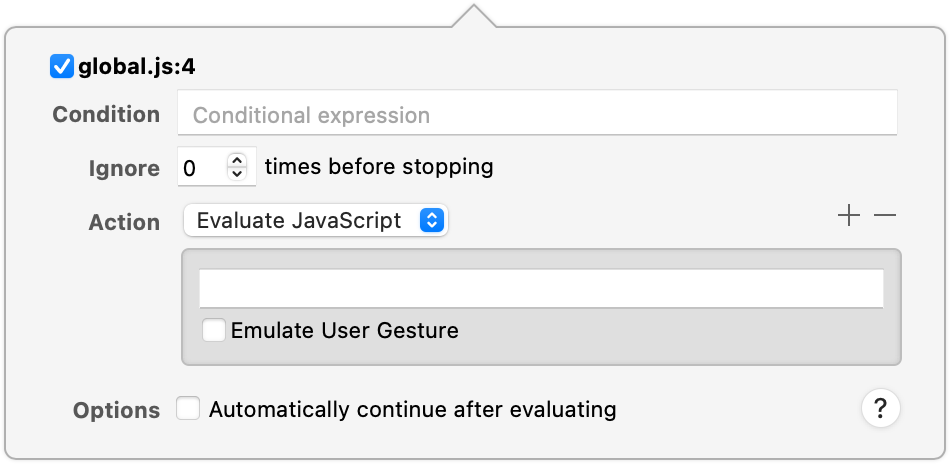Click the Action label
This screenshot has width=950, height=464.
(x=124, y=222)
